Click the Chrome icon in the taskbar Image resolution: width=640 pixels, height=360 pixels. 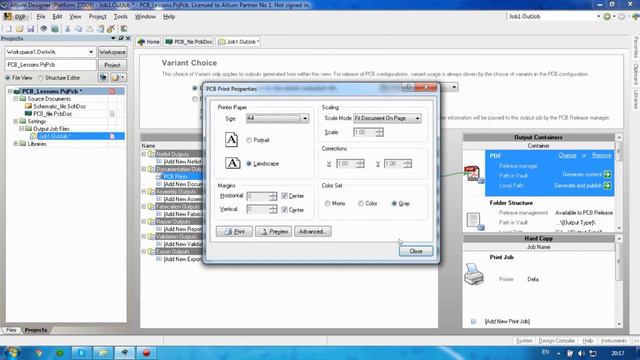pyautogui.click(x=39, y=353)
